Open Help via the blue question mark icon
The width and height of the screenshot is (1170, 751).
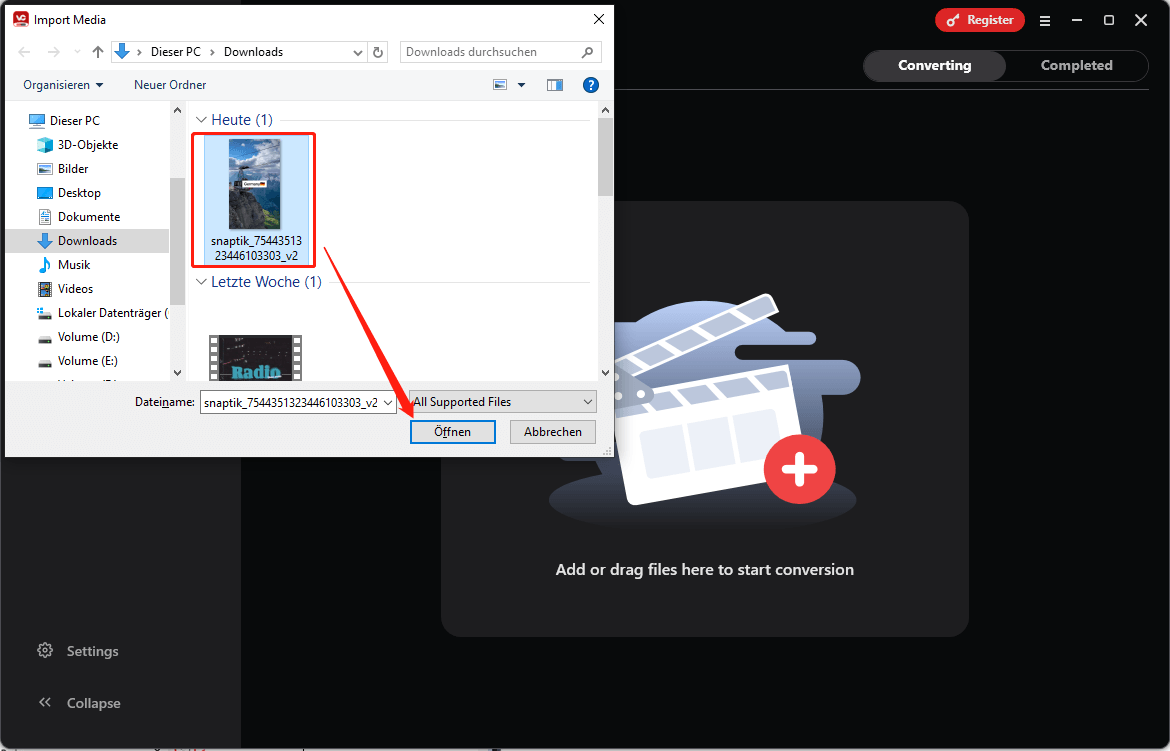tap(591, 85)
